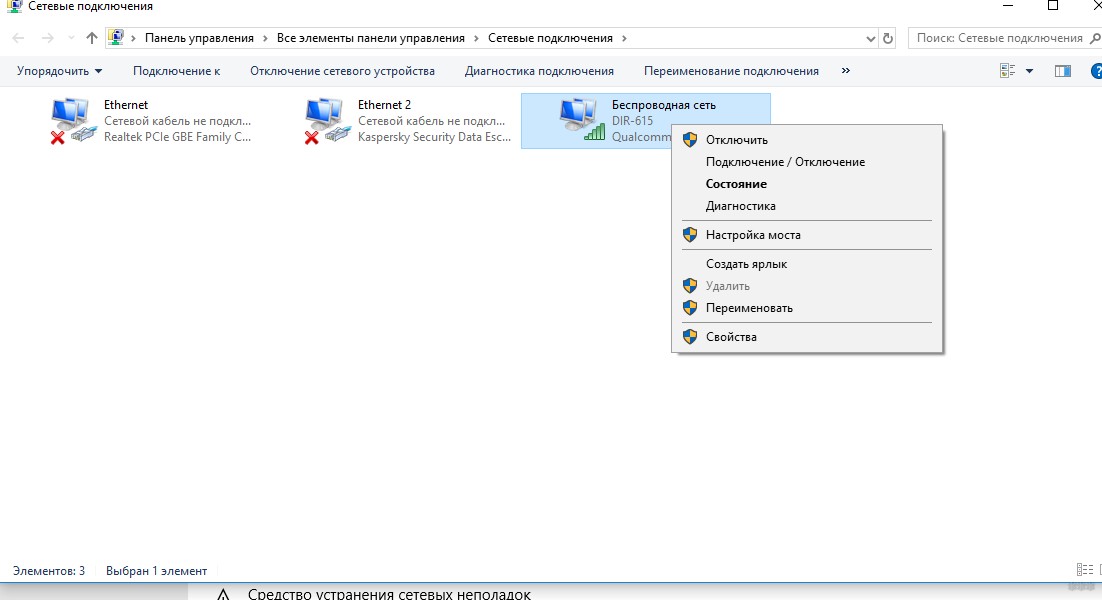1102x600 pixels.
Task: Select the Ethernet 2 adapter icon
Action: click(x=327, y=121)
